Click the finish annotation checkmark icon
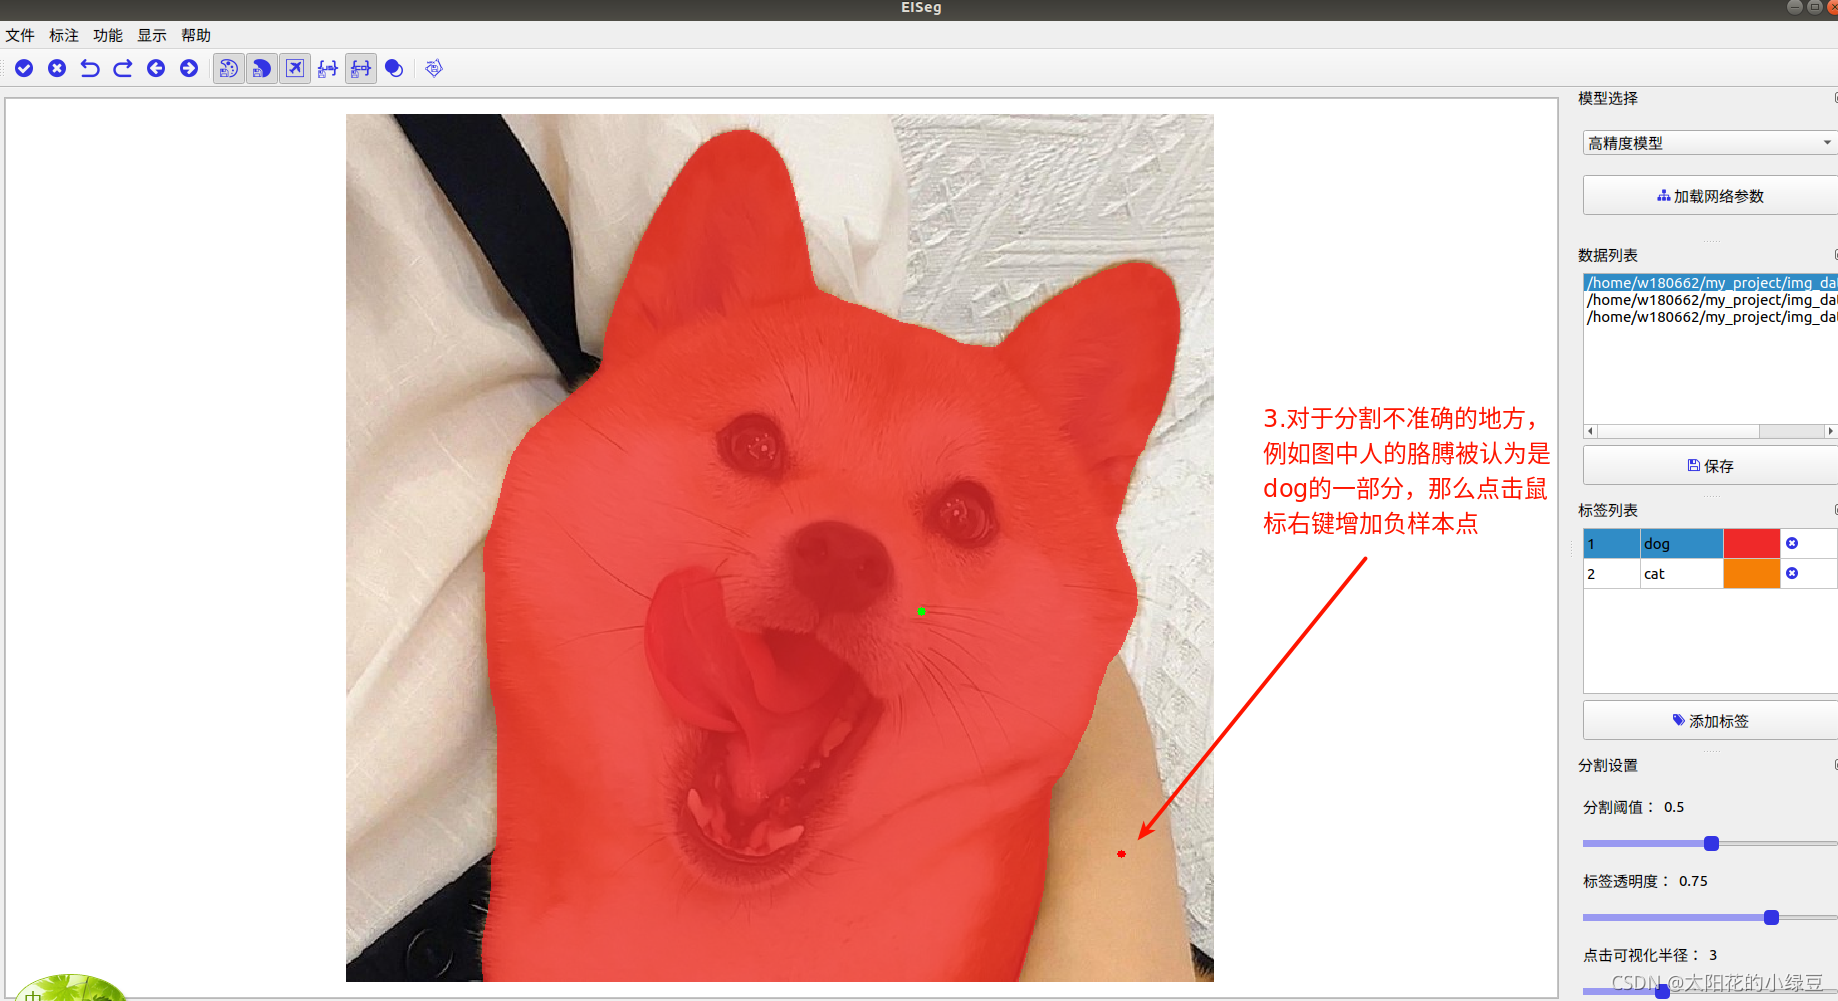Viewport: 1838px width, 1001px height. point(24,68)
